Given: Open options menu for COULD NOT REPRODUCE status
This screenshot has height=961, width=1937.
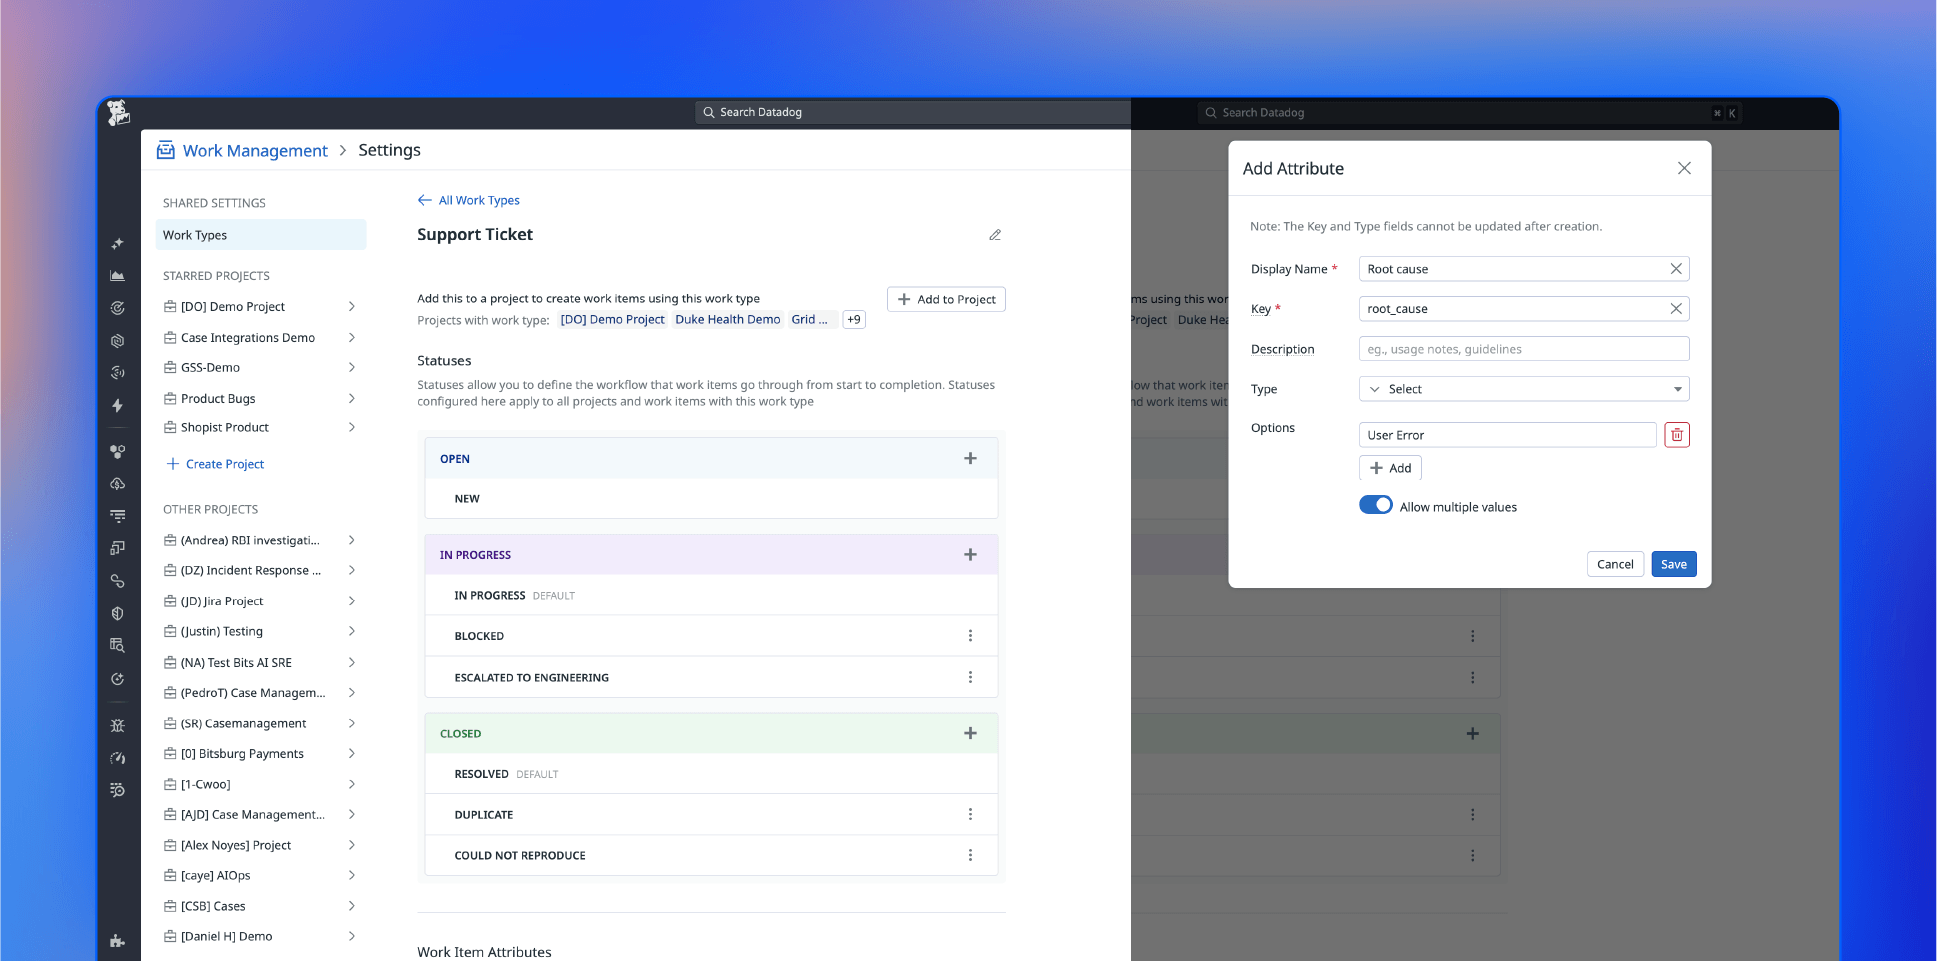Looking at the screenshot, I should pyautogui.click(x=970, y=855).
